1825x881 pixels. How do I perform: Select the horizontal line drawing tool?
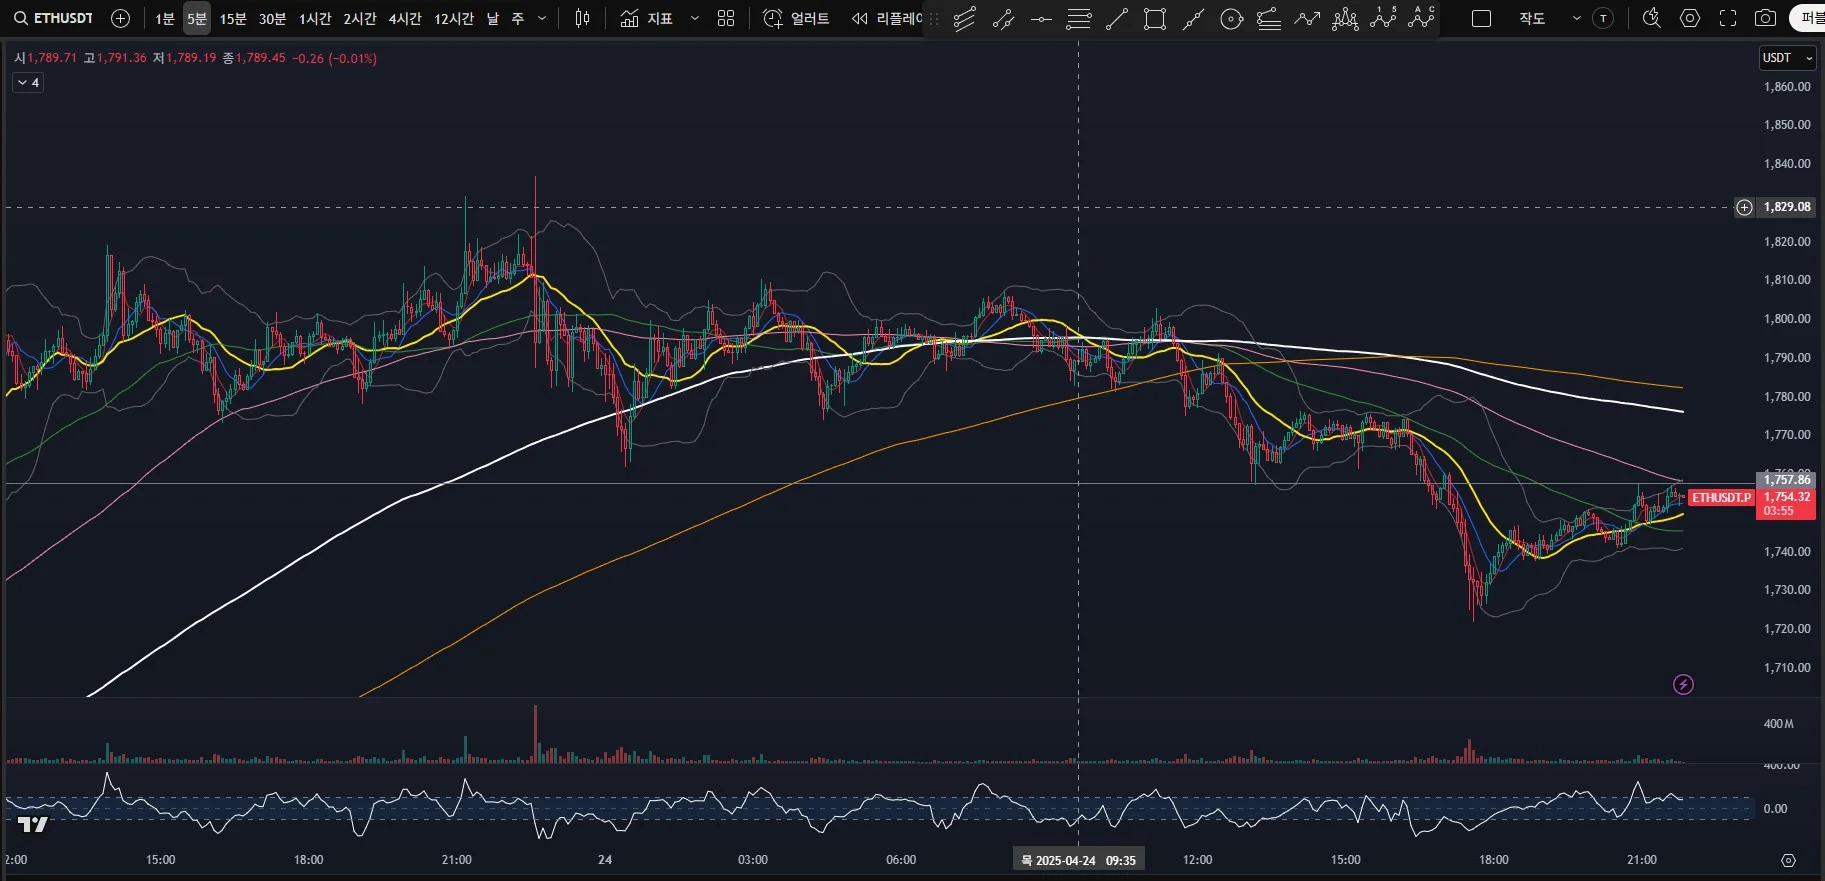(x=1041, y=18)
